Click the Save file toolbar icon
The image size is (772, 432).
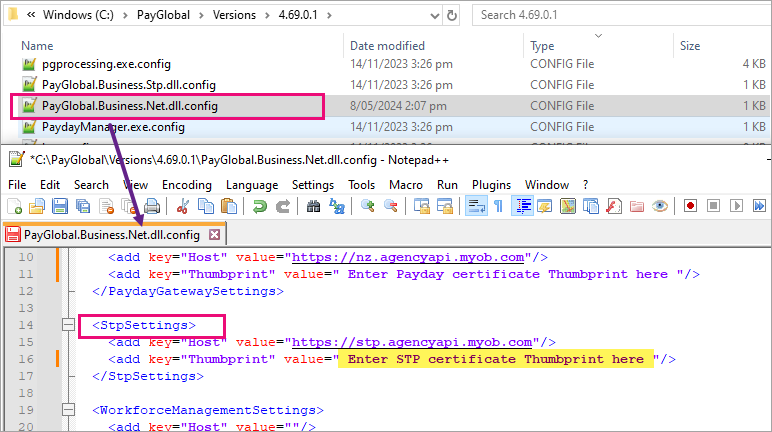point(59,206)
